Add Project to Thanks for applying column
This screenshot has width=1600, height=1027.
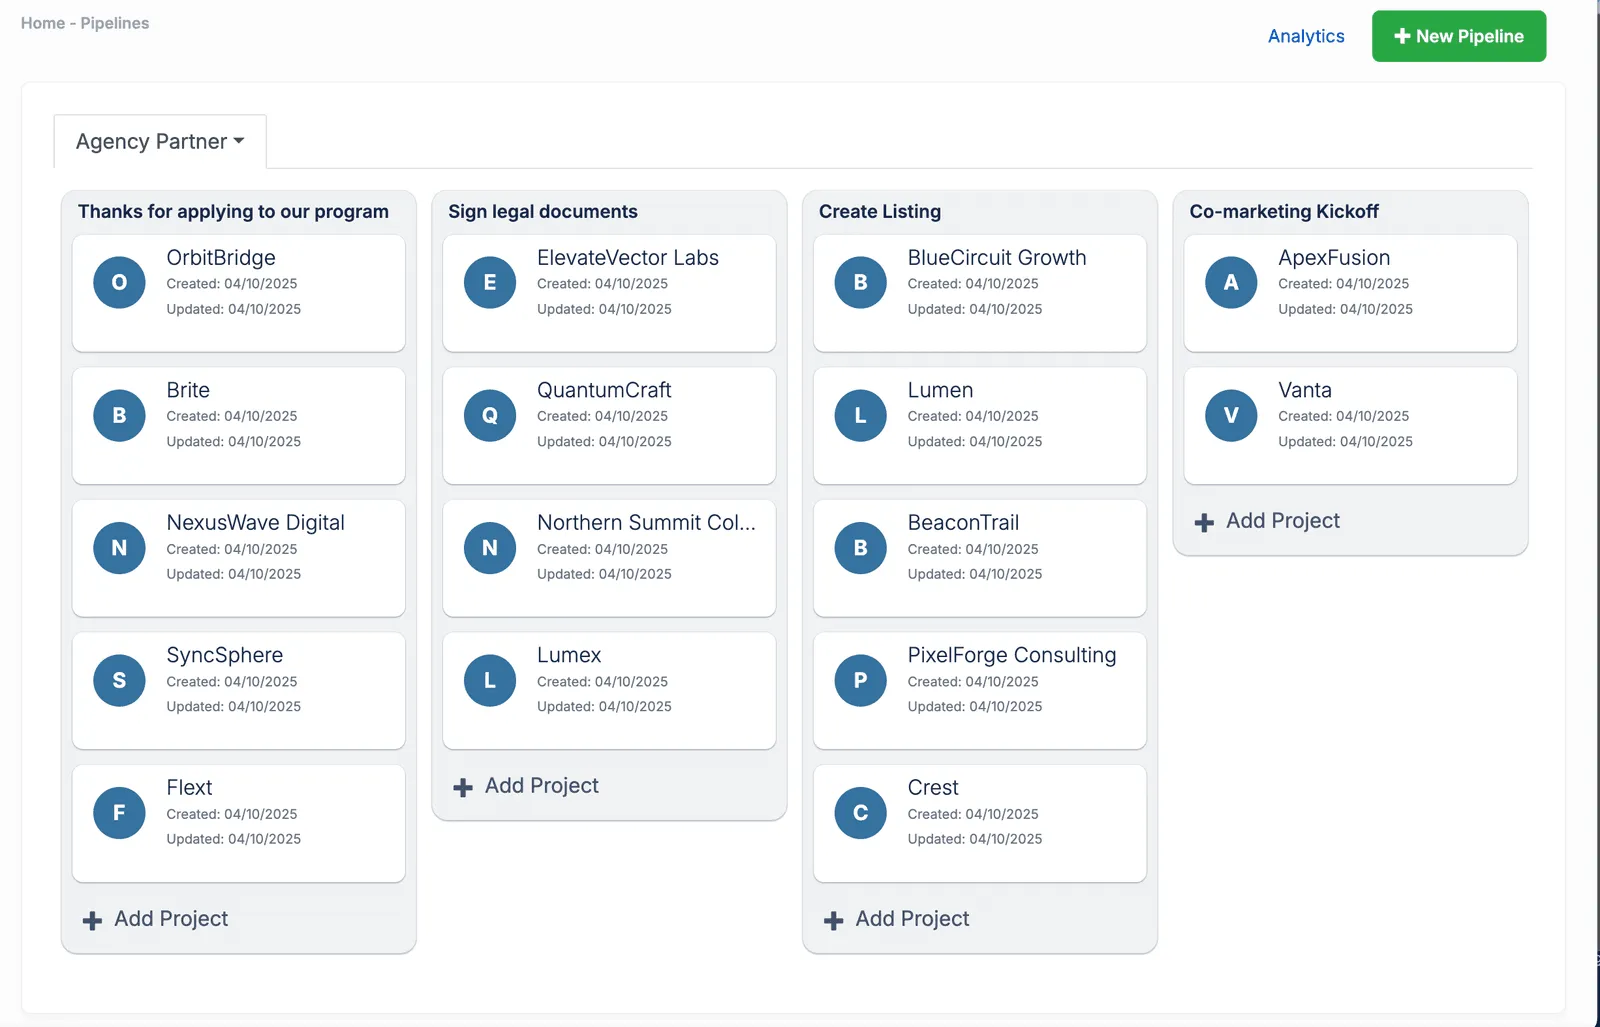point(171,918)
